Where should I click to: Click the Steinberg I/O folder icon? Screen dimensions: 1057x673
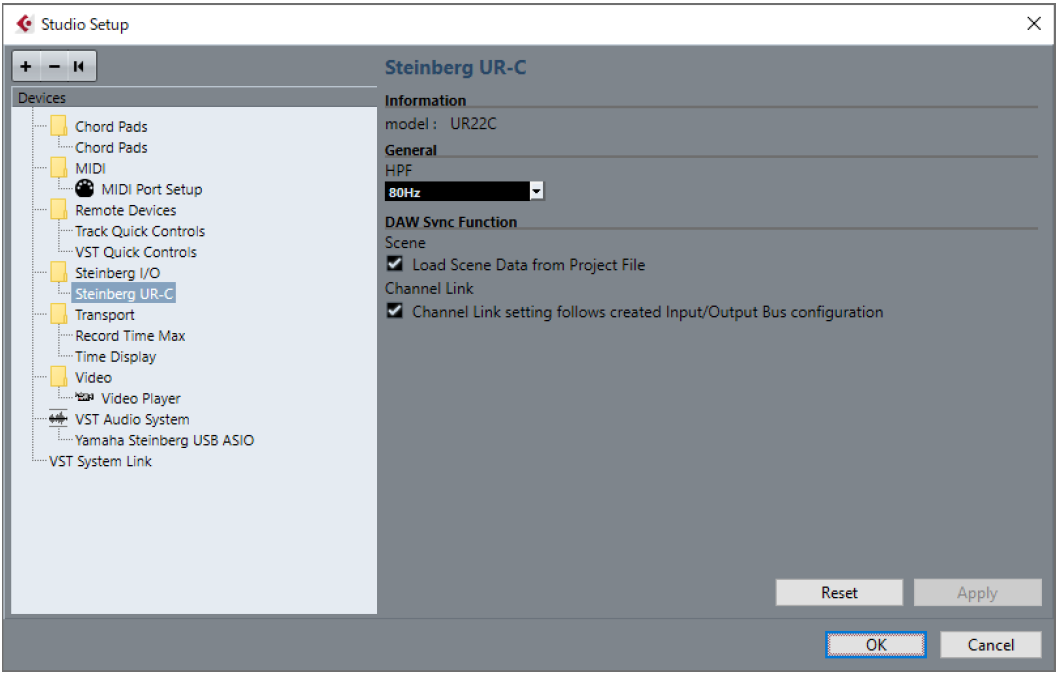click(58, 273)
